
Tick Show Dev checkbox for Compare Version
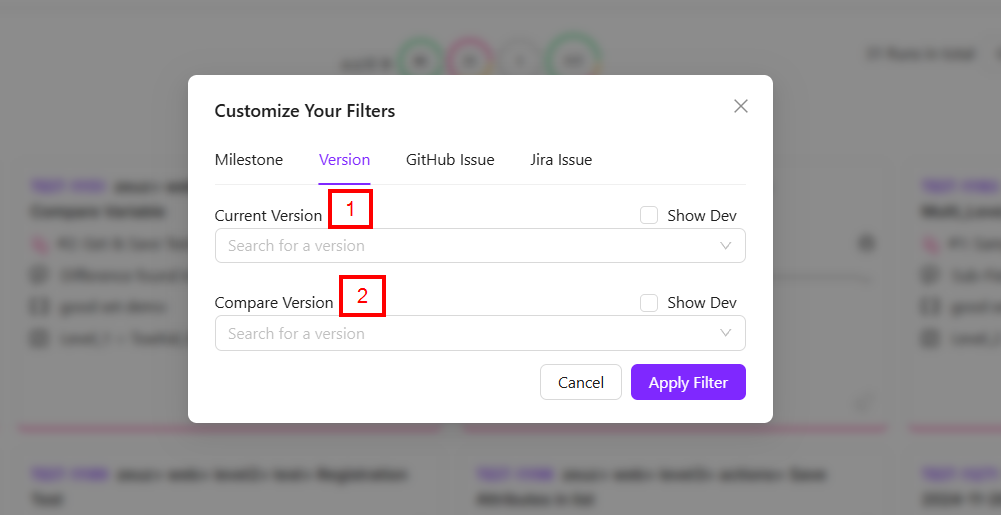(x=650, y=303)
